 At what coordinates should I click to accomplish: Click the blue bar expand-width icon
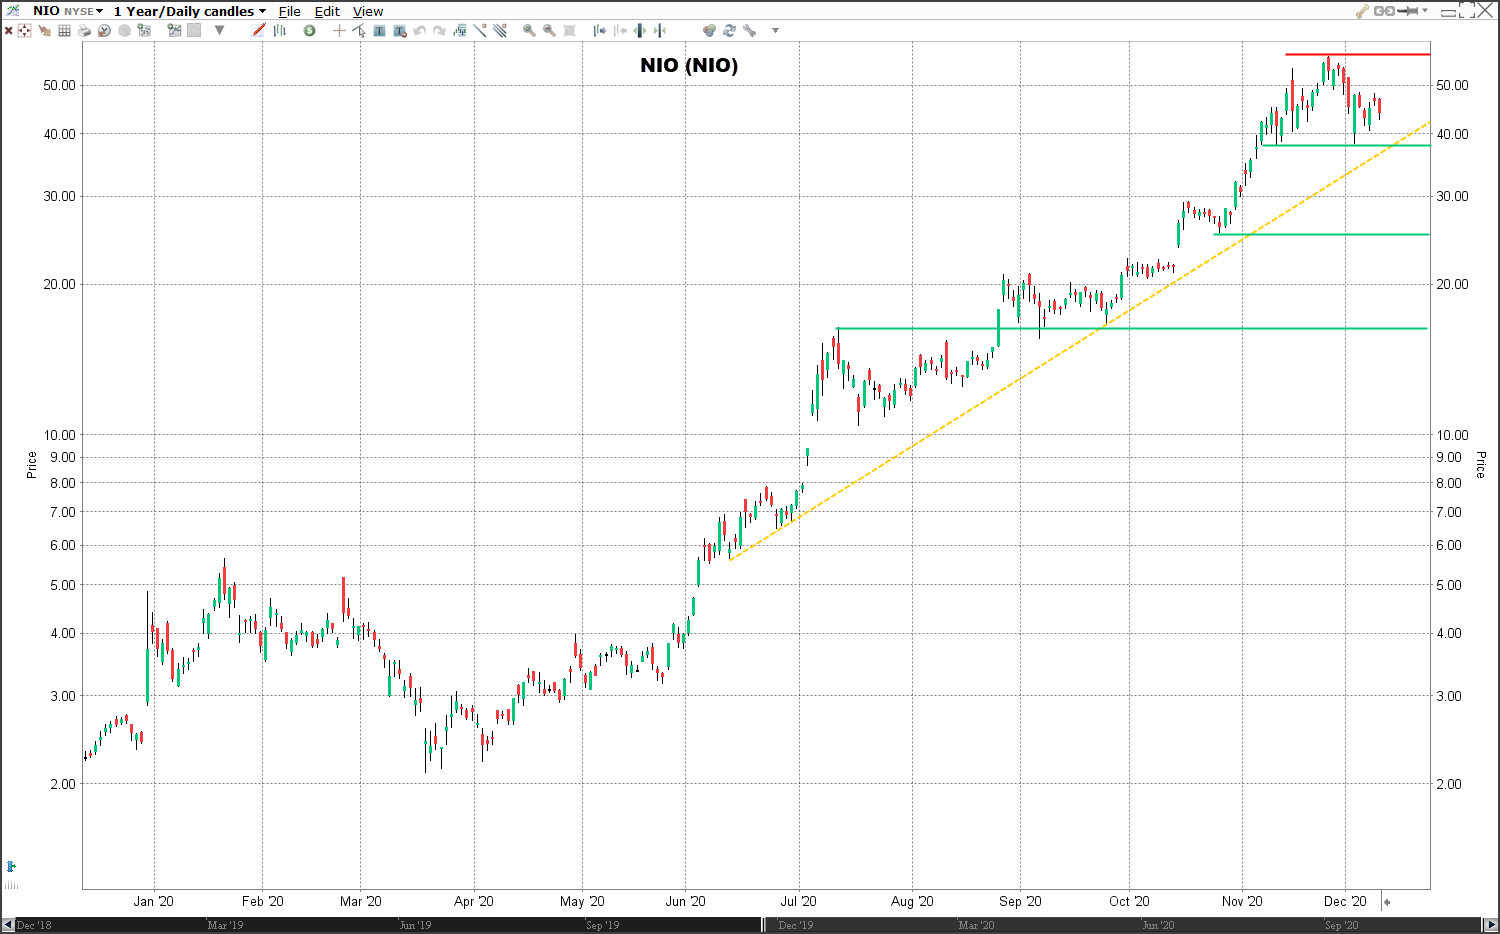(640, 31)
